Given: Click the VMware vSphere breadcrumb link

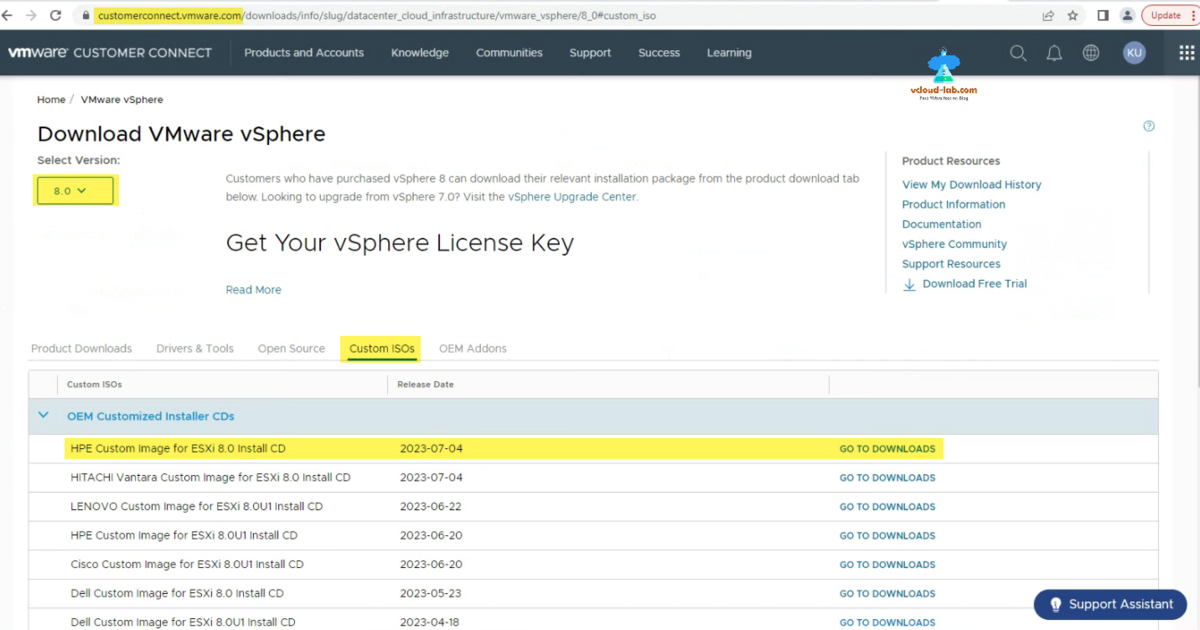Looking at the screenshot, I should pos(122,100).
